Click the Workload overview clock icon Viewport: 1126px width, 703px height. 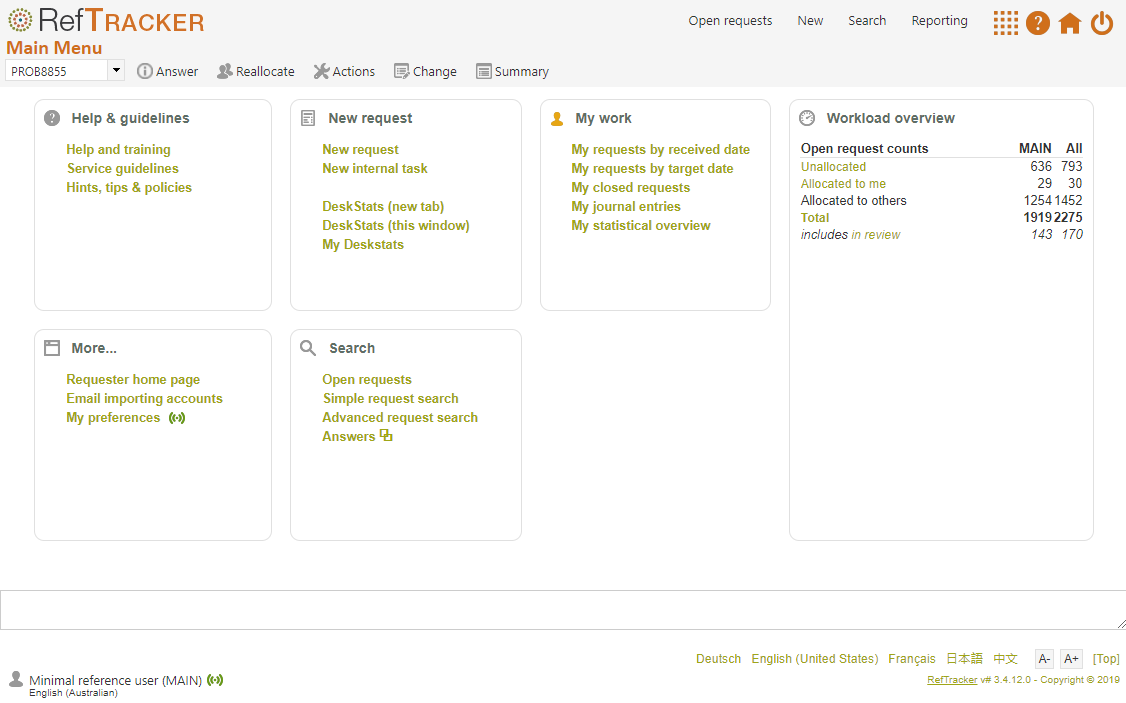[807, 118]
